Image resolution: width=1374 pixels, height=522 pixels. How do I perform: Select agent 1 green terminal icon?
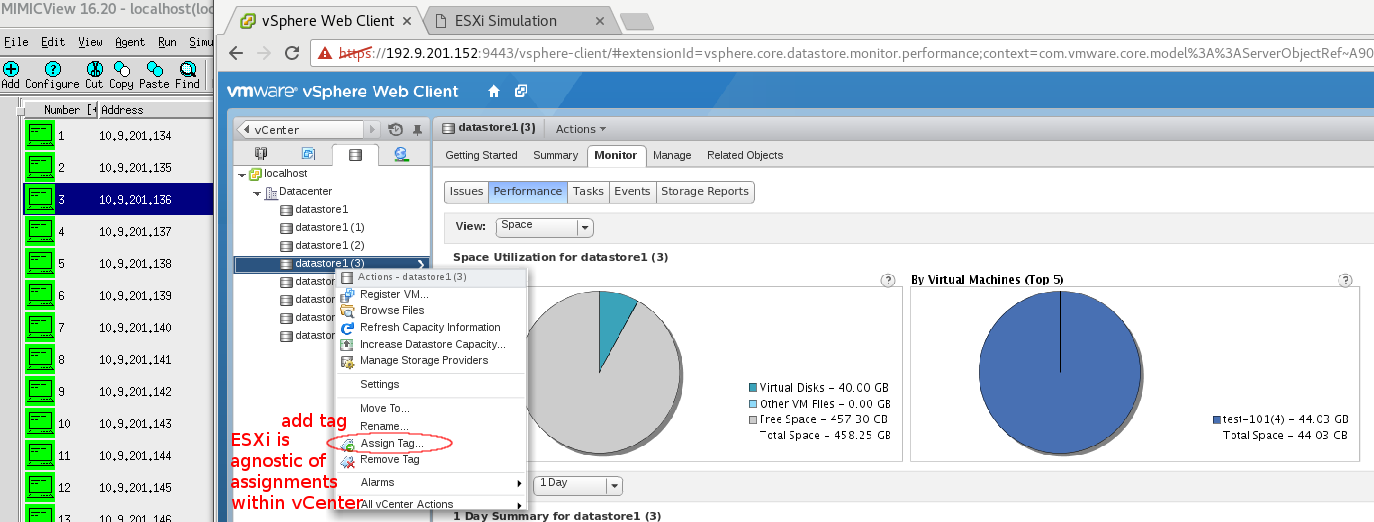pos(40,135)
